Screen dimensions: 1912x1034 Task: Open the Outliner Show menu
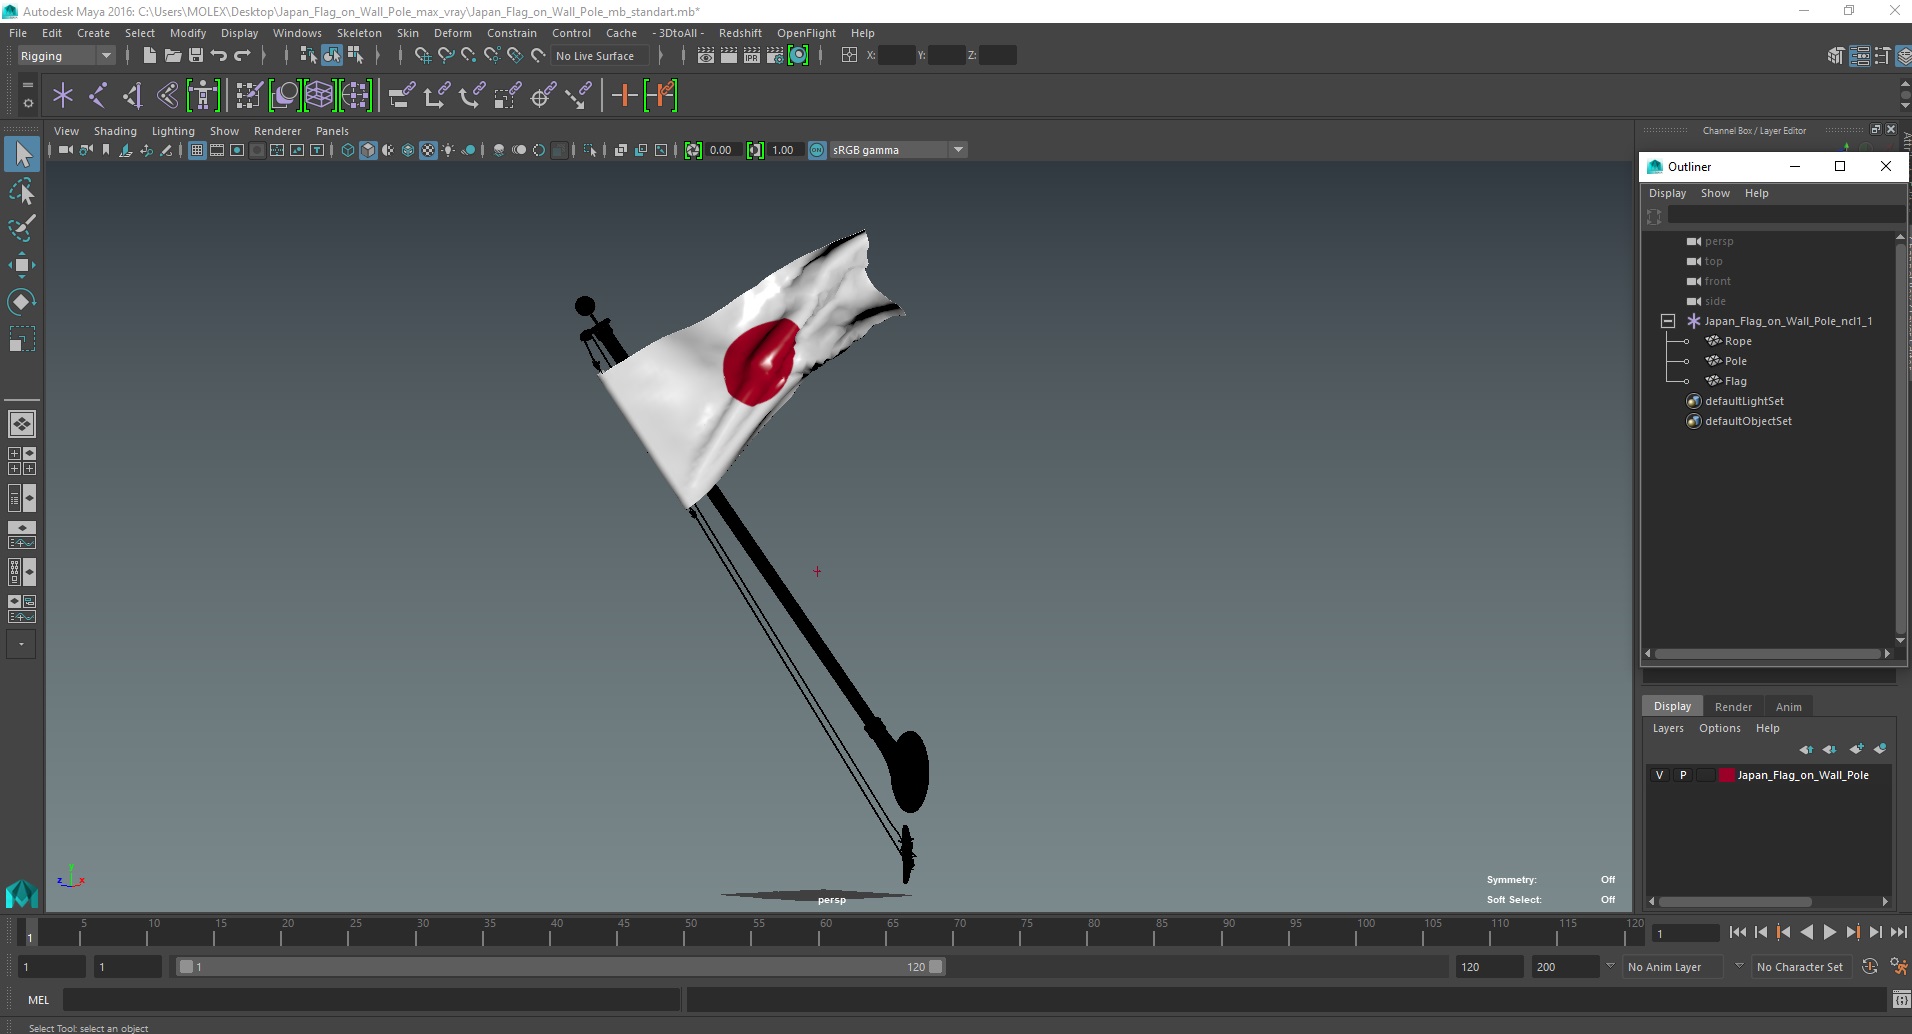[1715, 193]
